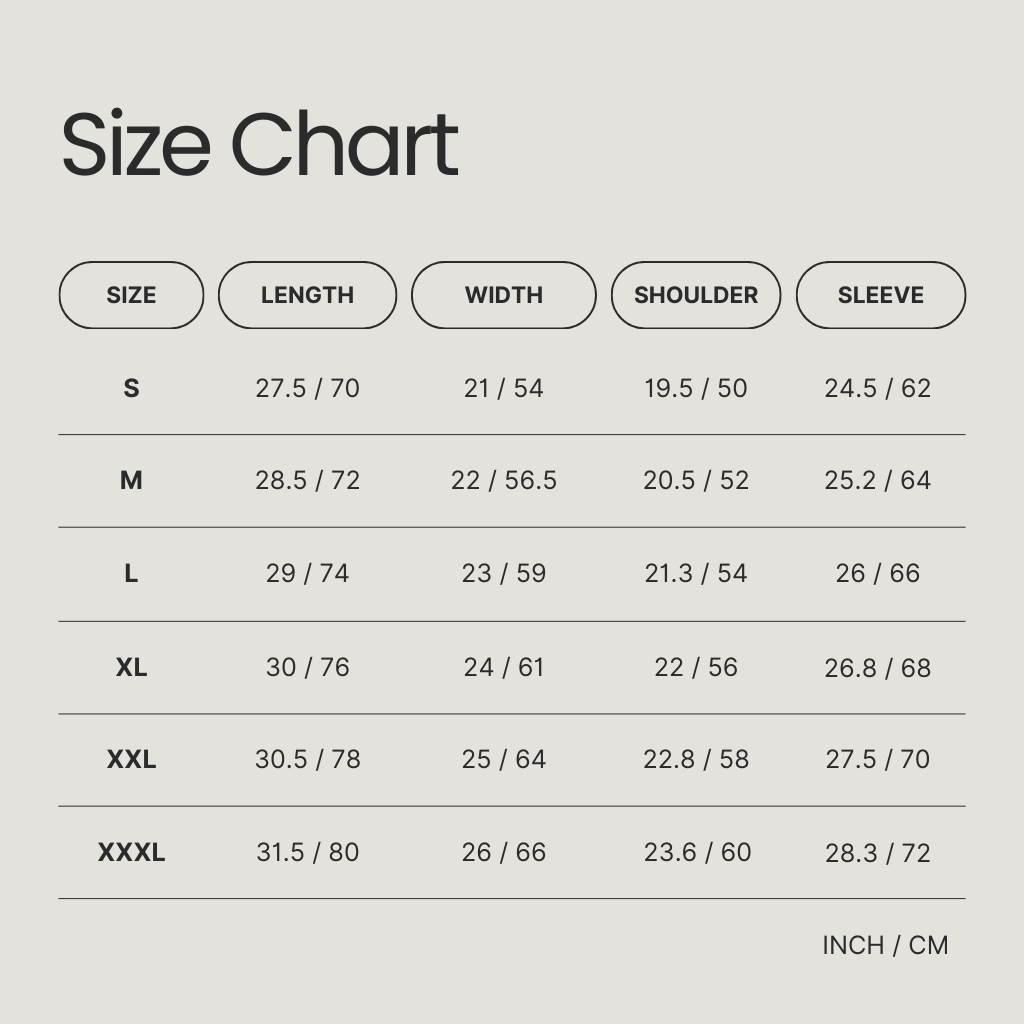The image size is (1024, 1024).
Task: Select the WIDTH column header
Action: tap(503, 295)
